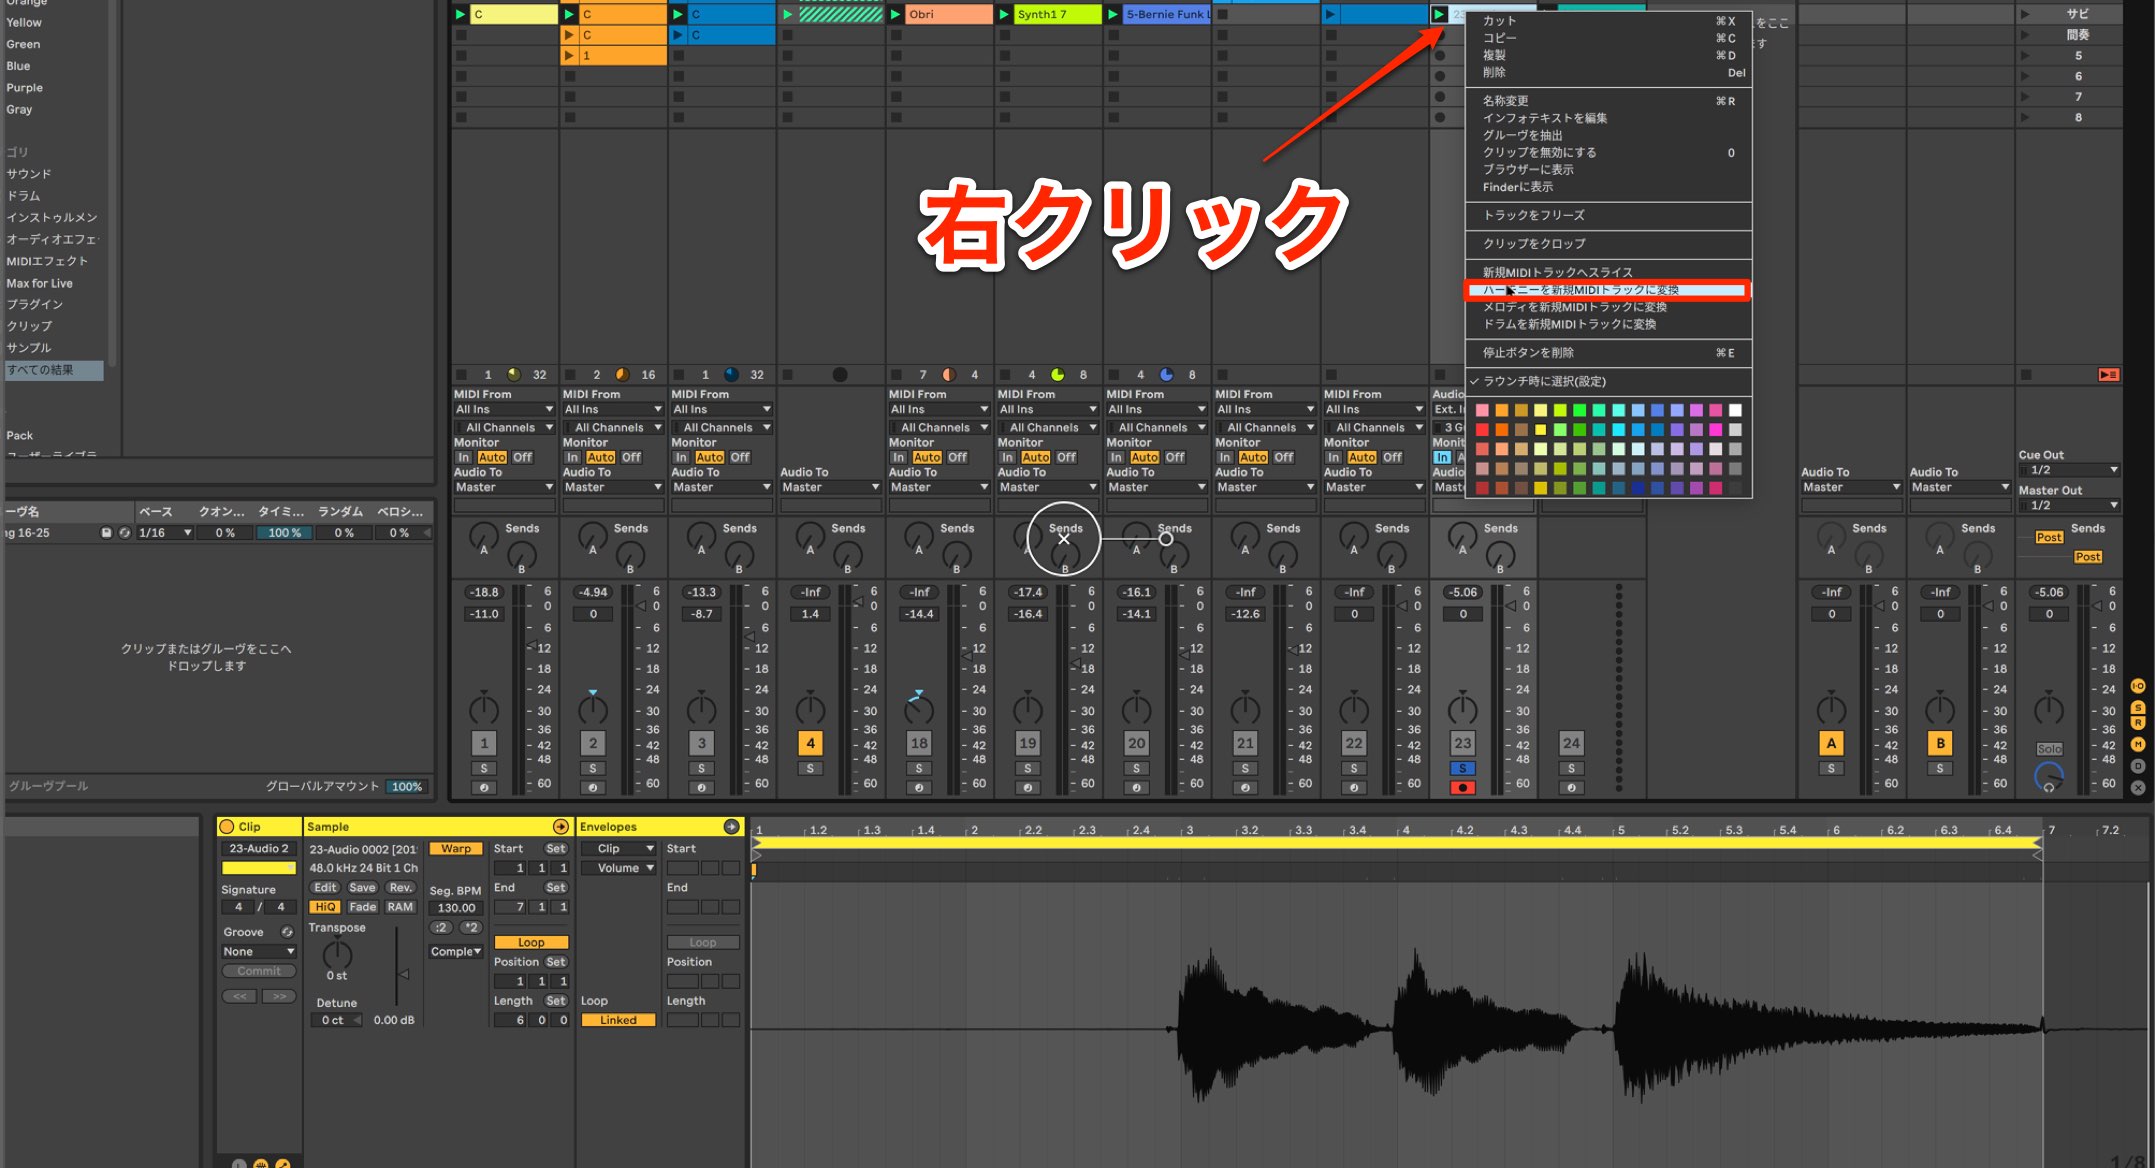Click the Rev. reverse button
Viewport: 2156px width, 1168px height.
point(400,888)
